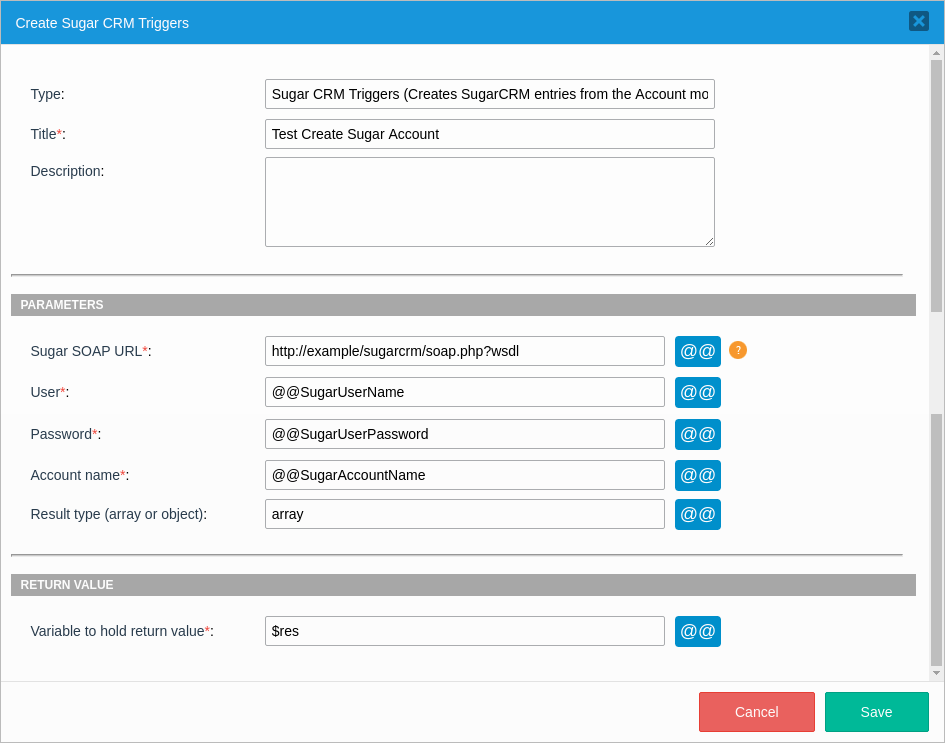
Task: Click the scrollbar down arrow
Action: pos(936,673)
